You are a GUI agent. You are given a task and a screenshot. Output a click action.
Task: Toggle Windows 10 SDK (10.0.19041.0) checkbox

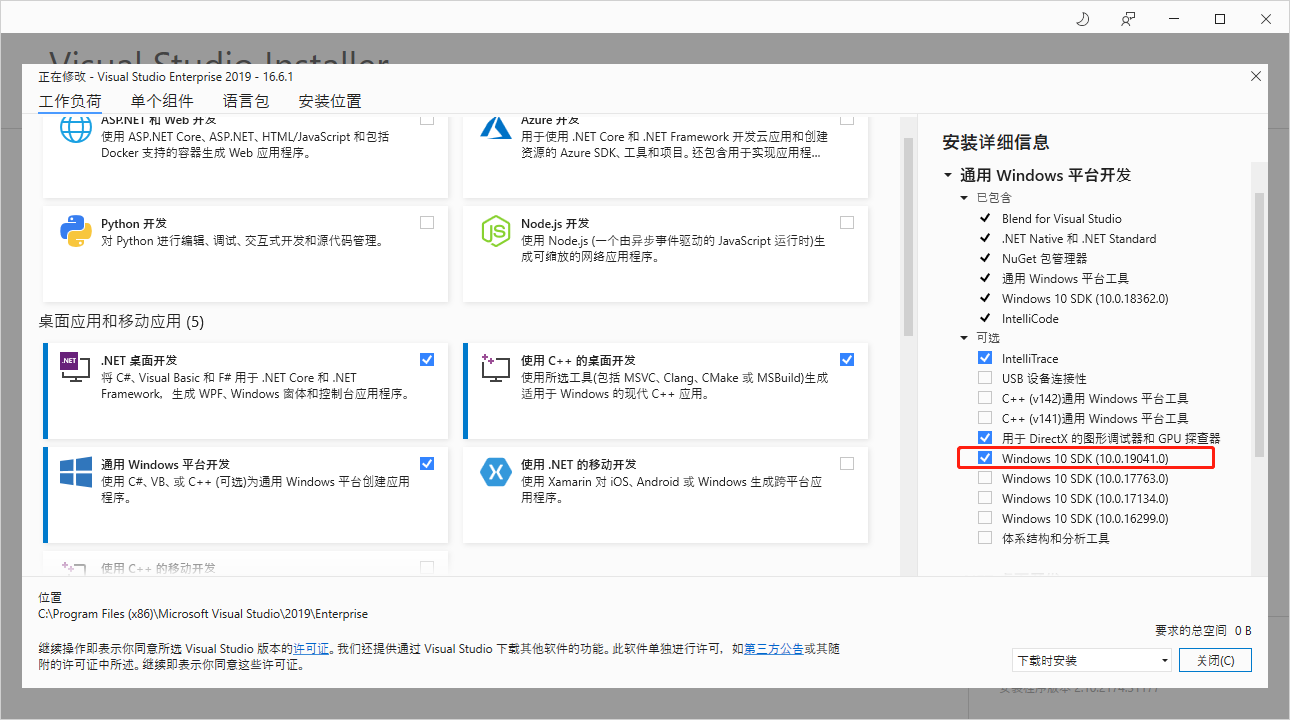tap(985, 458)
